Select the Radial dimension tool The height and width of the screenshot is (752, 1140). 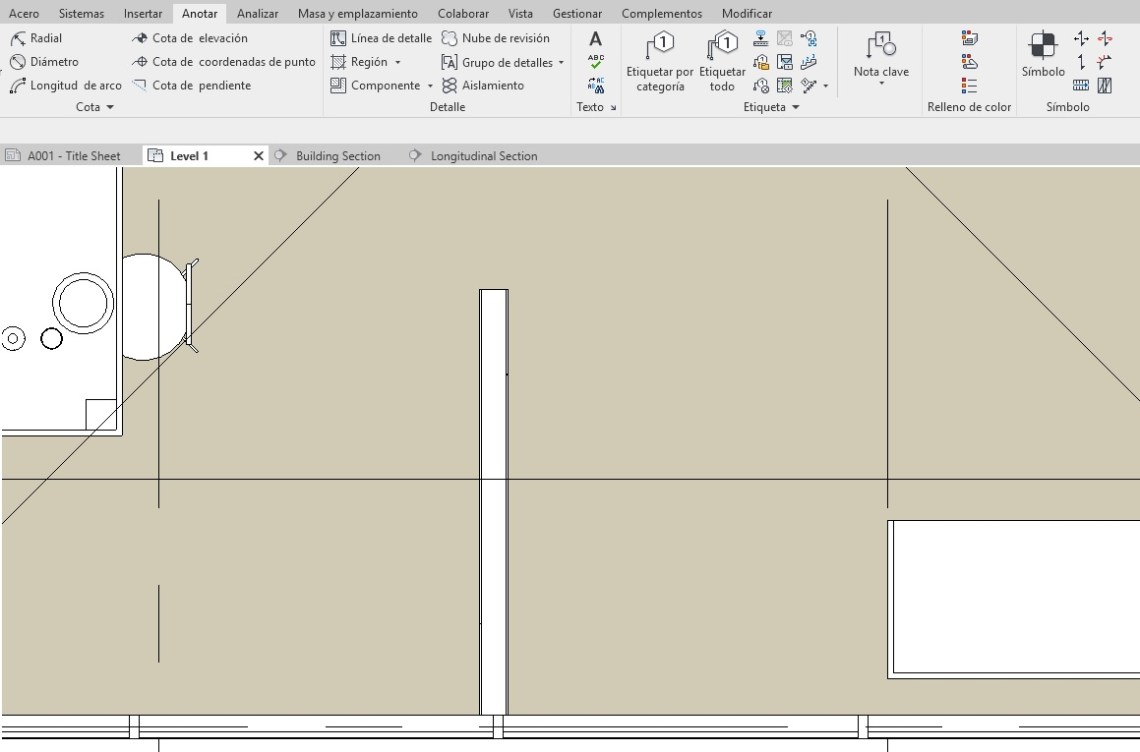coord(36,39)
